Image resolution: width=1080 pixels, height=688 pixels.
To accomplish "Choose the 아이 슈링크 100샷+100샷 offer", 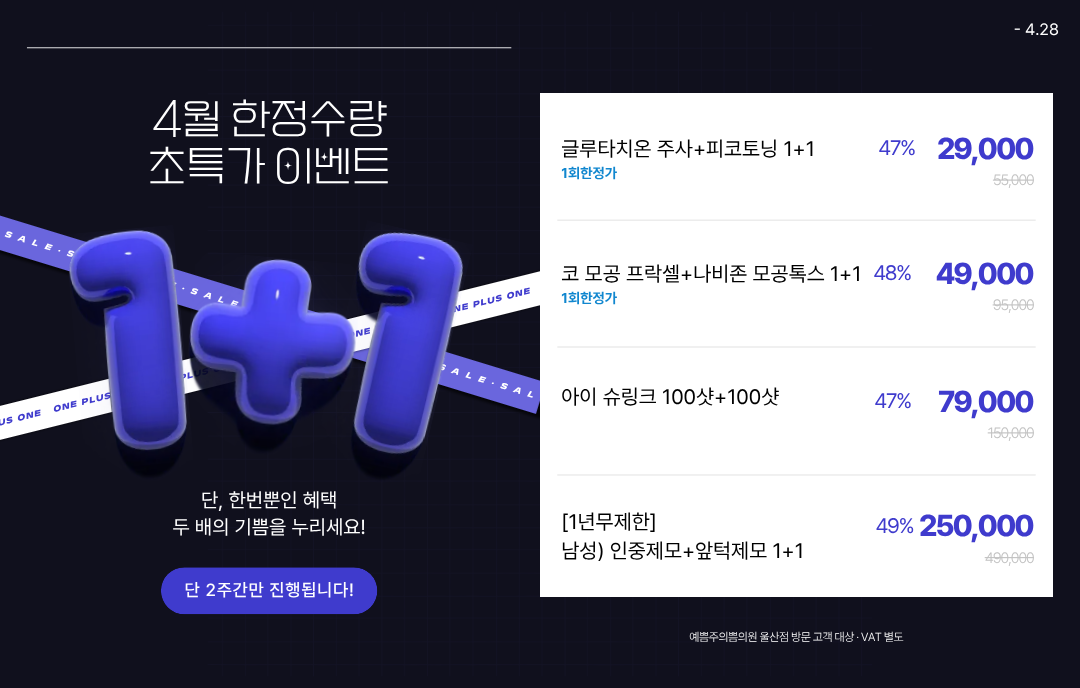I will point(670,397).
